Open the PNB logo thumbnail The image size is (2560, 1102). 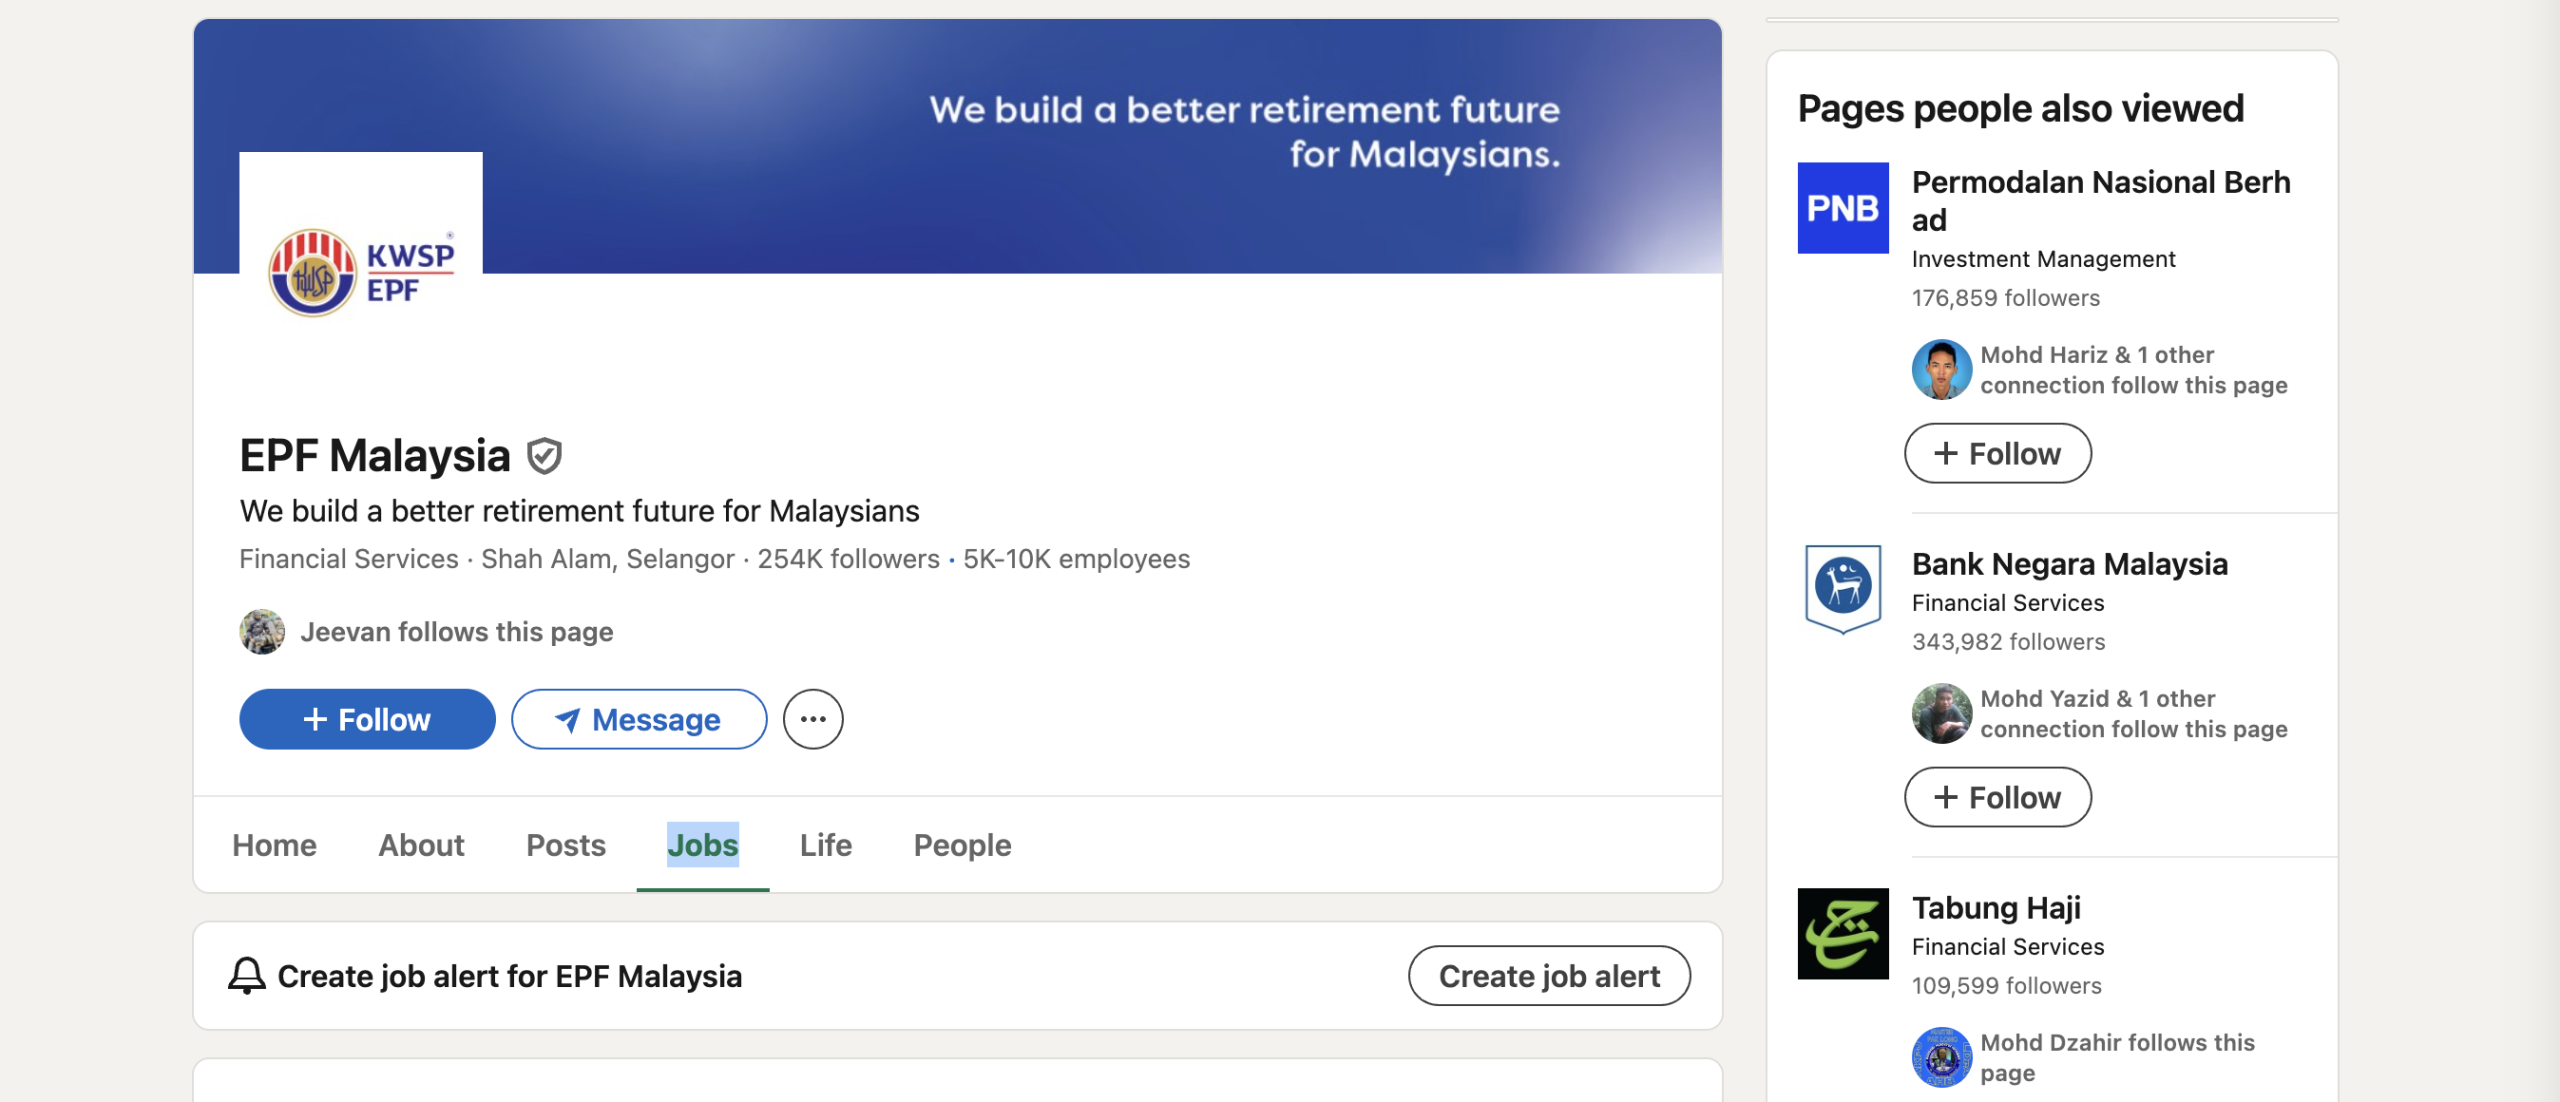pos(1843,208)
